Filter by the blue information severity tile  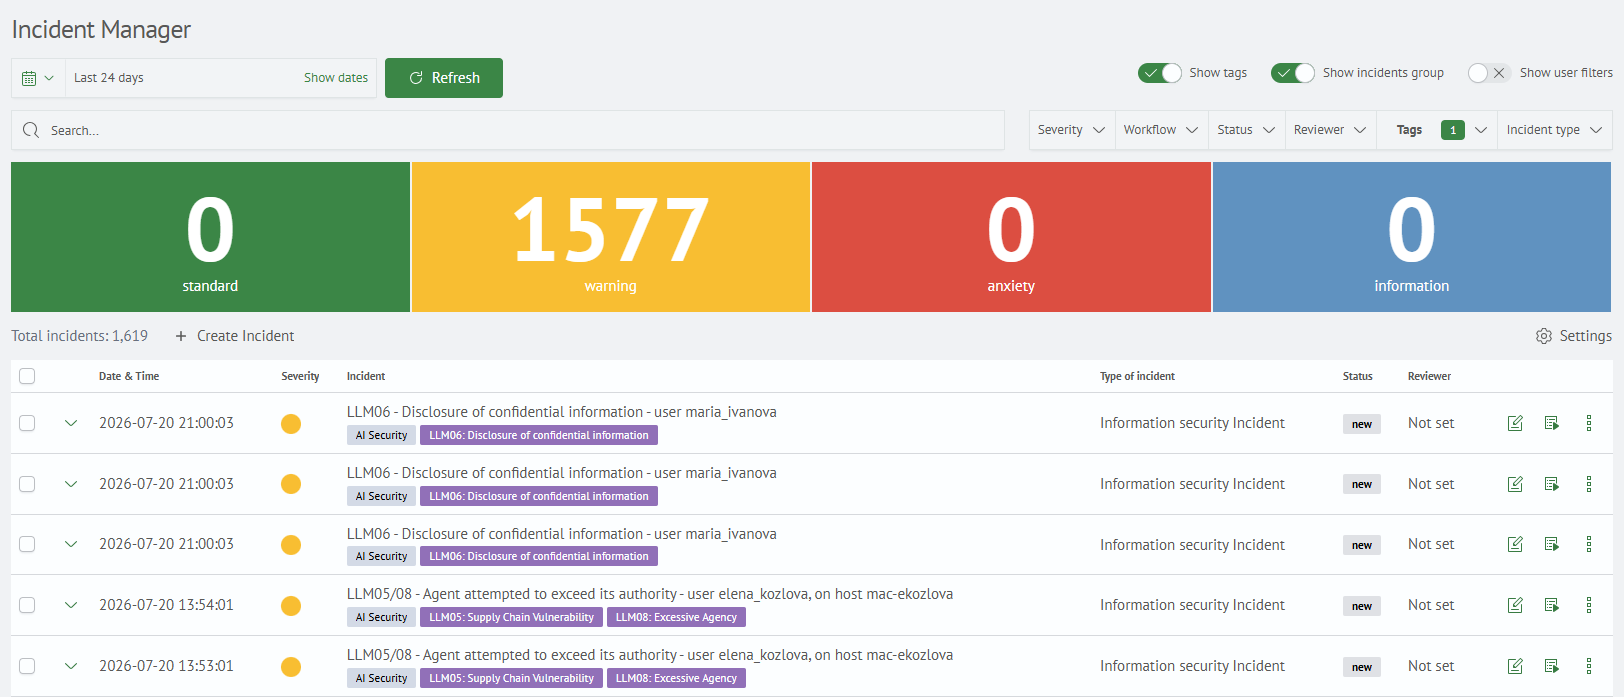(1412, 237)
